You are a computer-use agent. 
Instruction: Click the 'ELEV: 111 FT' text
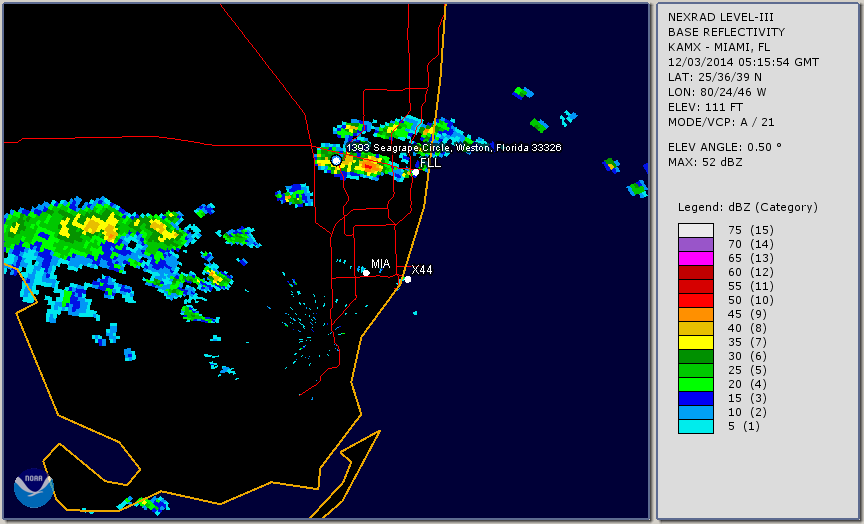click(x=705, y=107)
